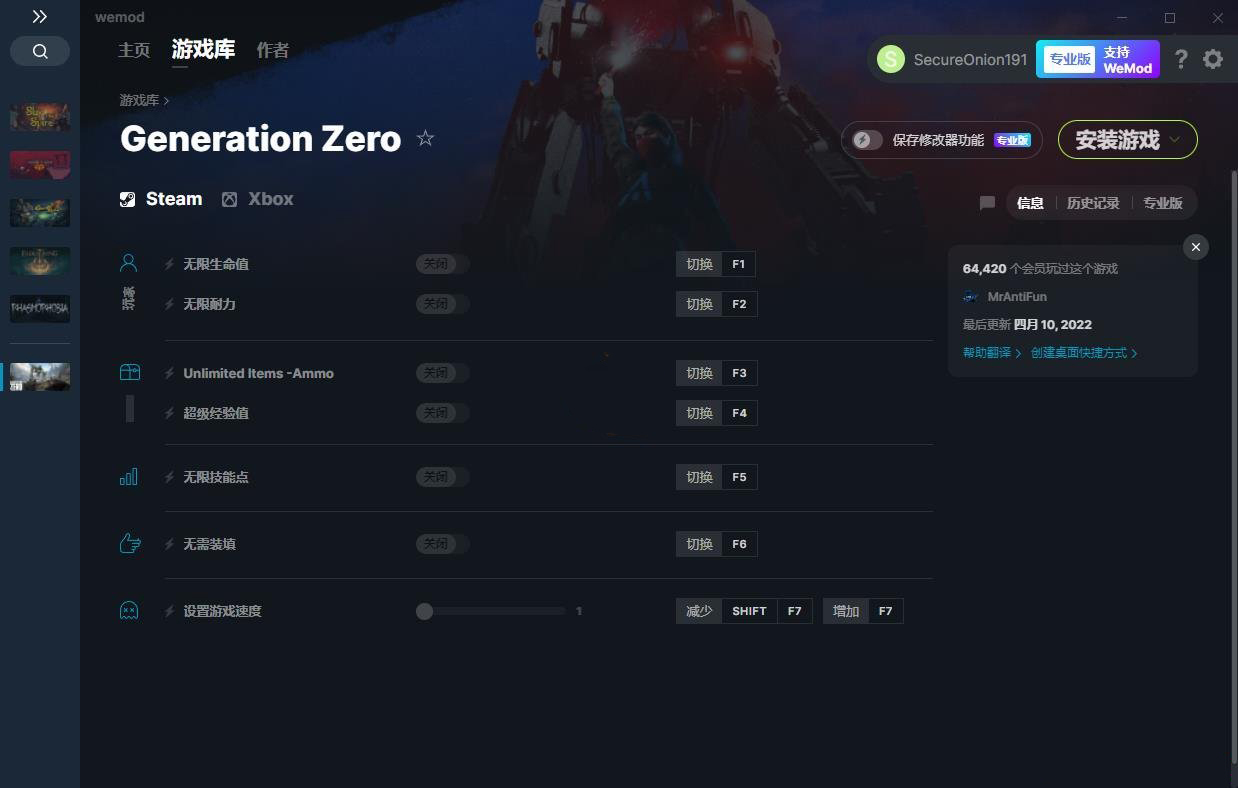Open Phasmophobia game thumbnail in sidebar
The image size is (1238, 788).
point(40,308)
